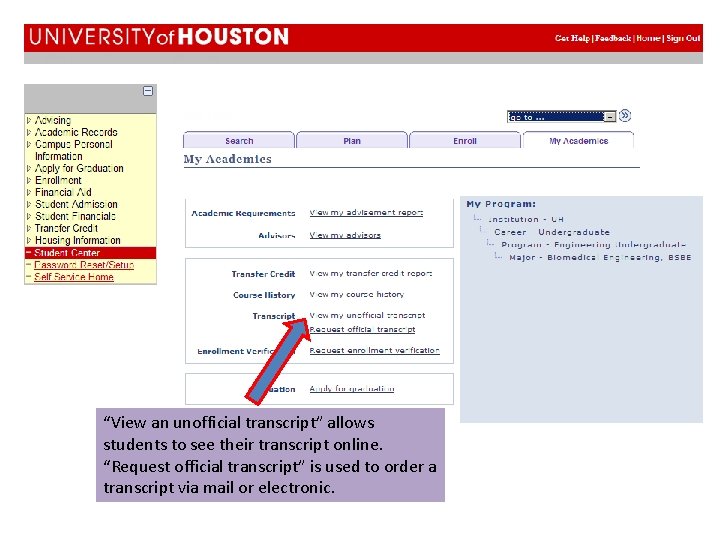Expand the Enrollment menu triangle
The width and height of the screenshot is (720, 540).
[x=29, y=180]
